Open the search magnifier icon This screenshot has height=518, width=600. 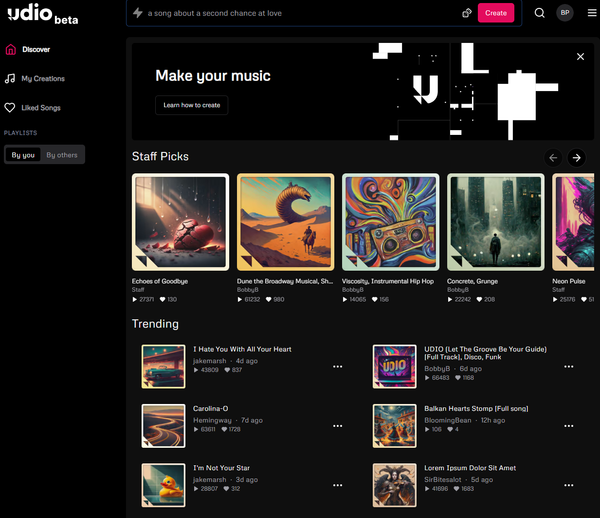coord(539,13)
